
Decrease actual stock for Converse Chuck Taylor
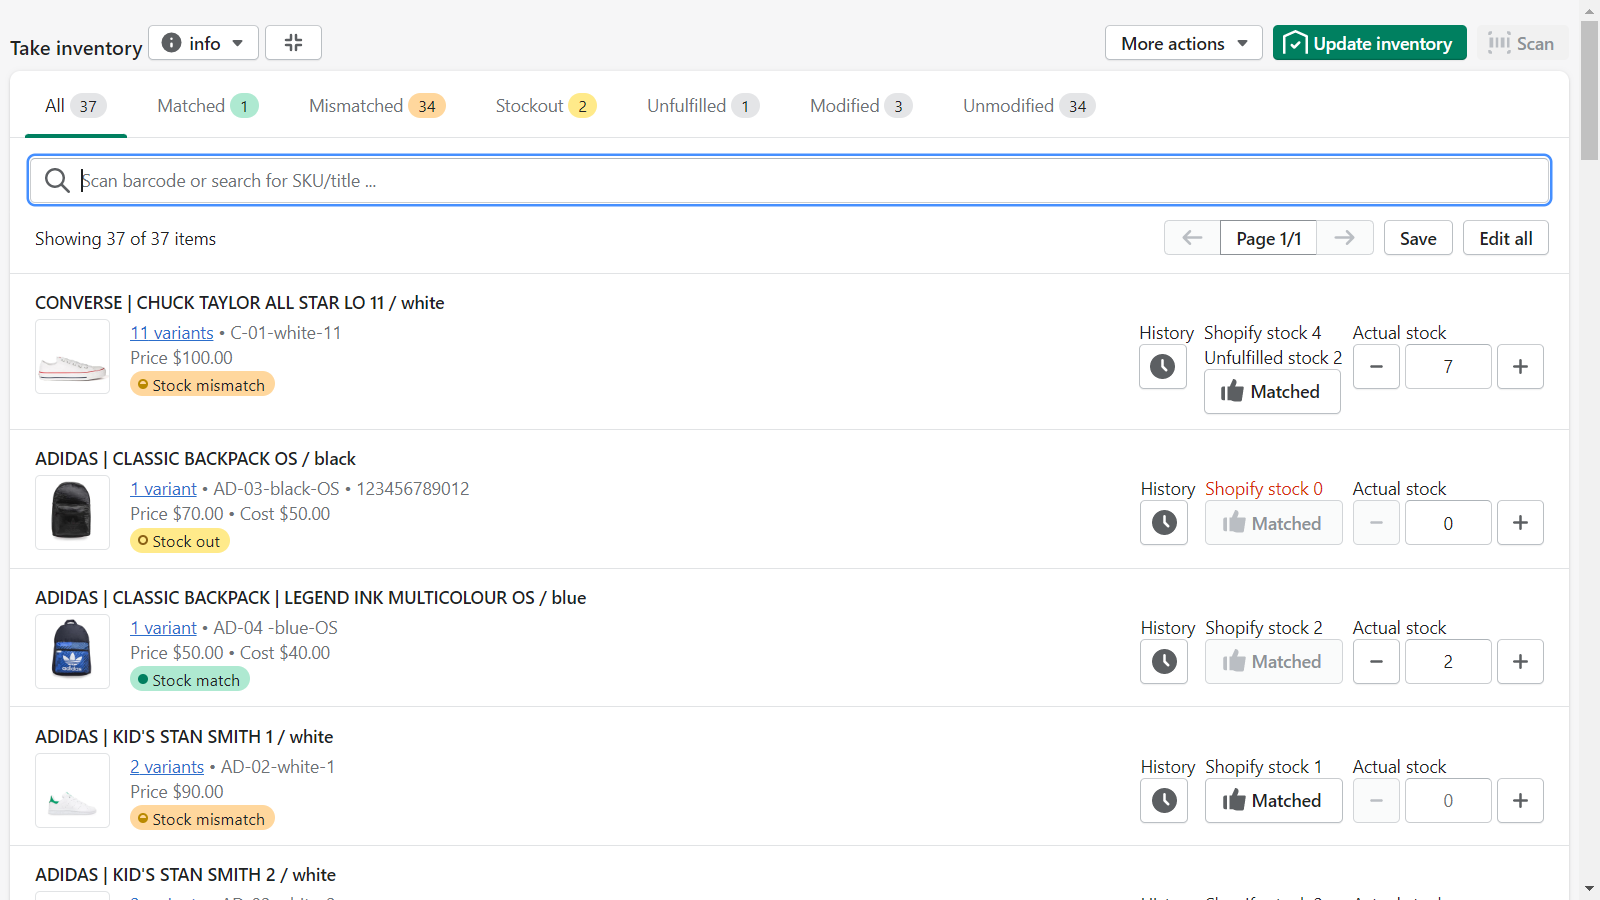(x=1377, y=366)
